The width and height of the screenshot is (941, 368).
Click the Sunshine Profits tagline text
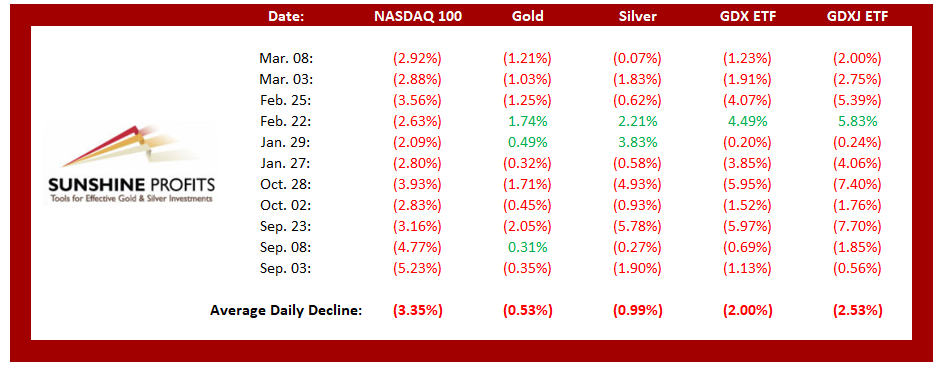[x=132, y=198]
